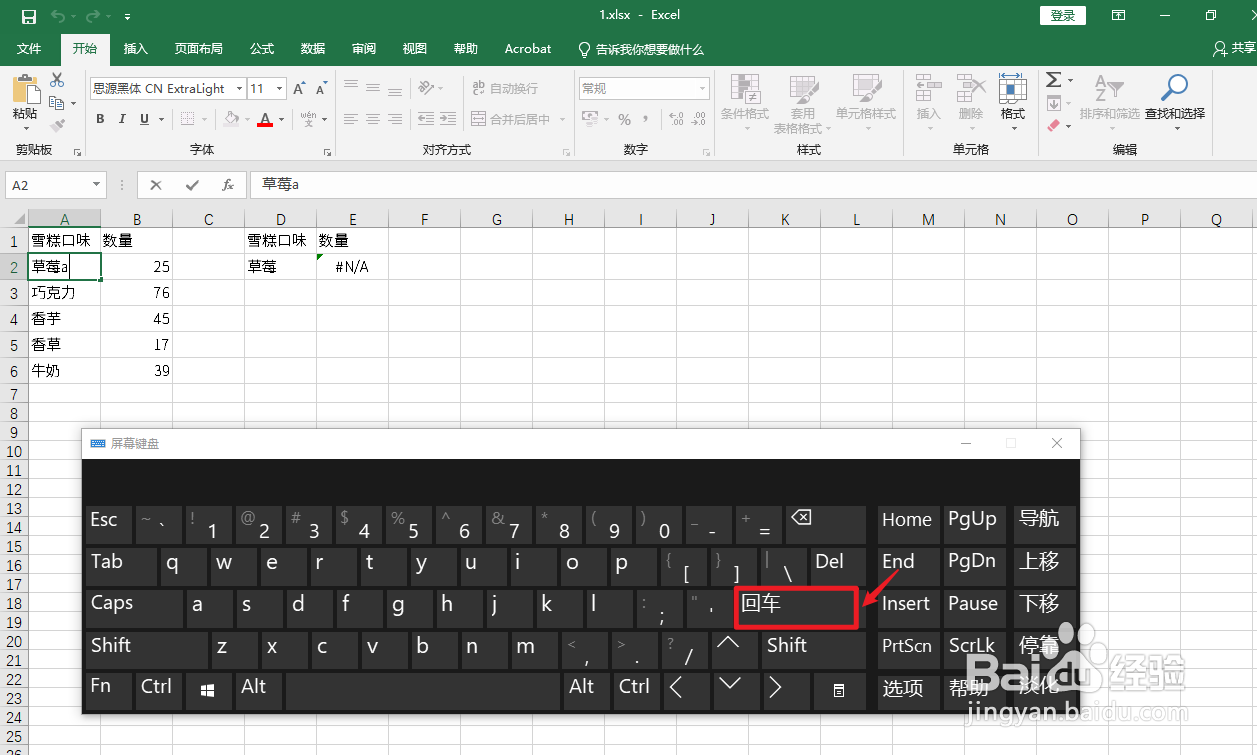Viewport: 1257px width, 755px height.
Task: Open the 文件 tab
Action: pos(30,49)
